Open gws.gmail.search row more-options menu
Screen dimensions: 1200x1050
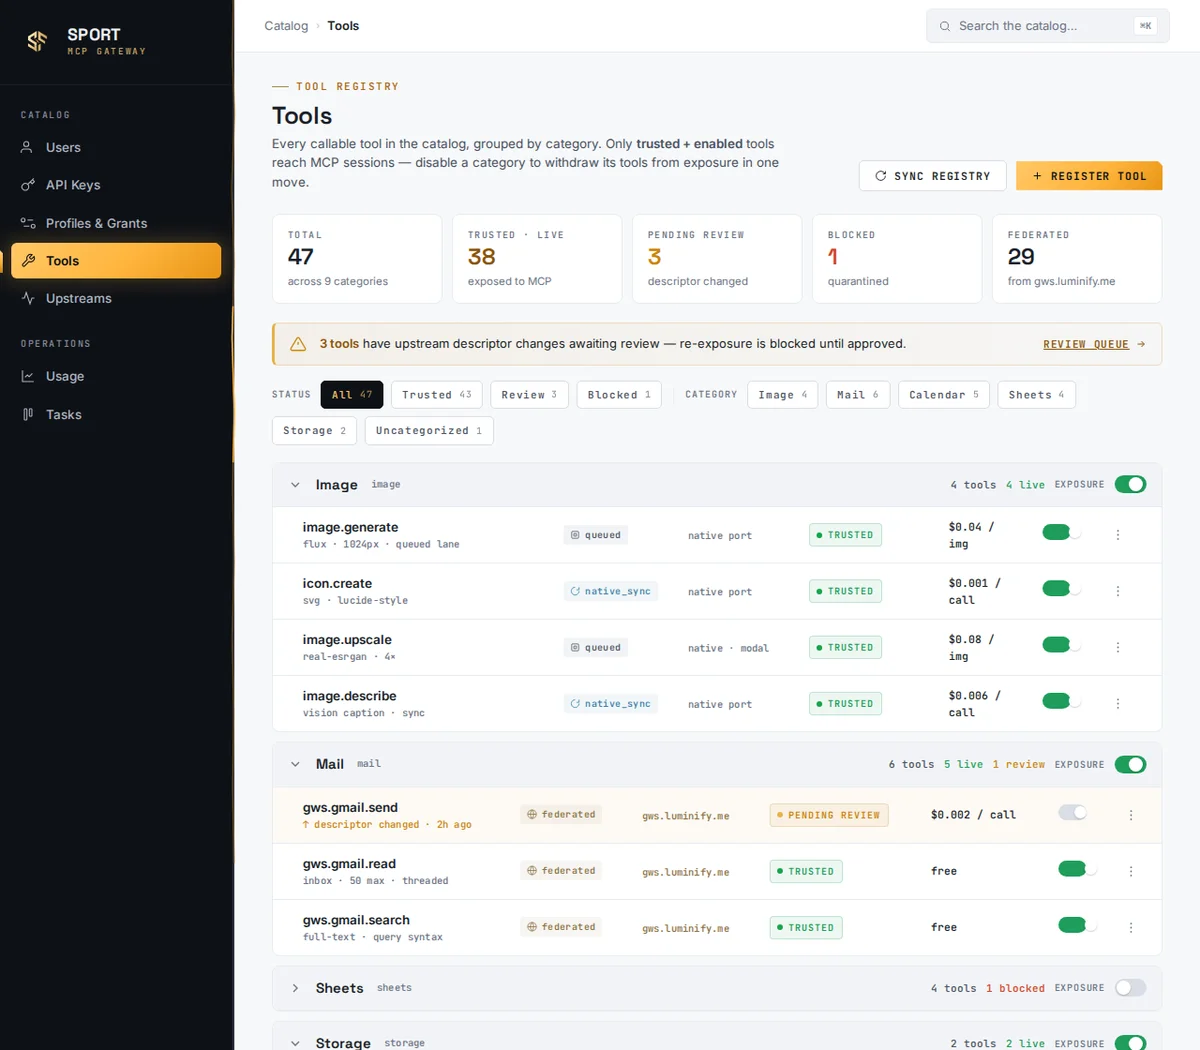[x=1131, y=927]
